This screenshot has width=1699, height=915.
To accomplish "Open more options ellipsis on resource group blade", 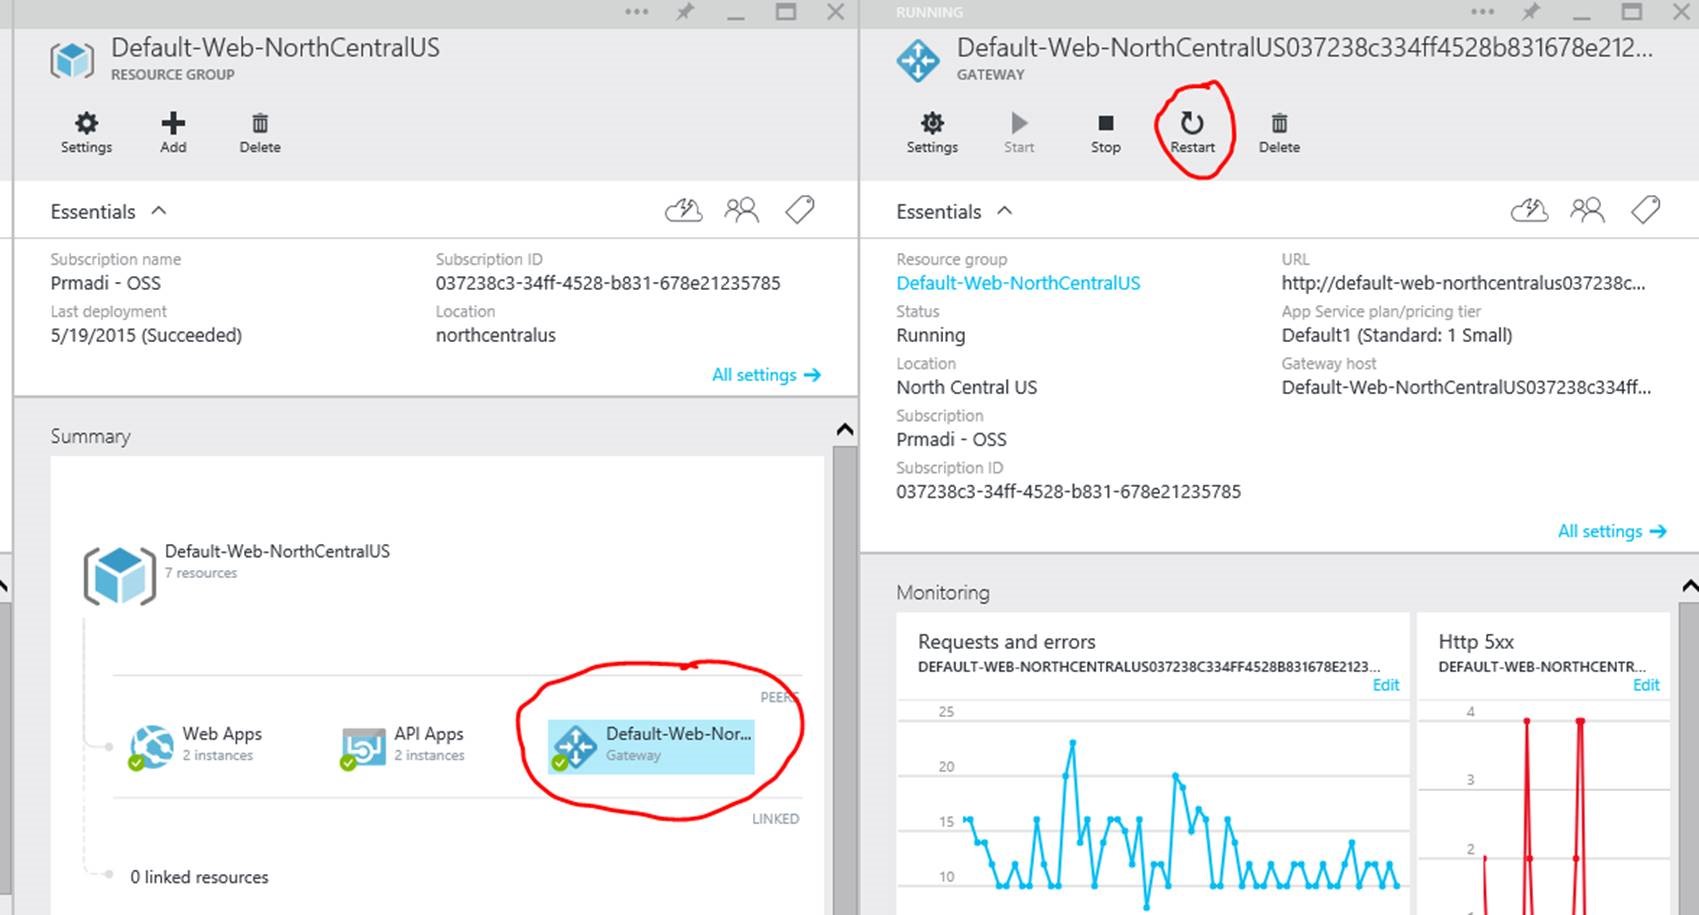I will (x=636, y=12).
